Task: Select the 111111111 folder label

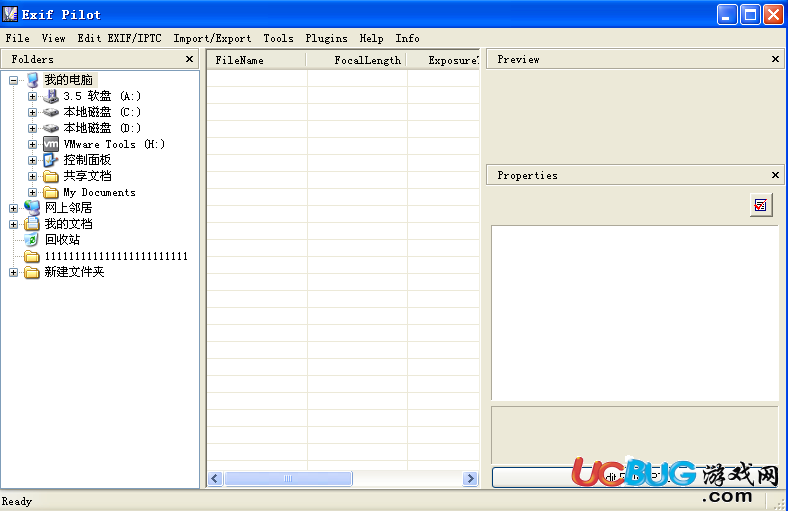Action: point(116,256)
